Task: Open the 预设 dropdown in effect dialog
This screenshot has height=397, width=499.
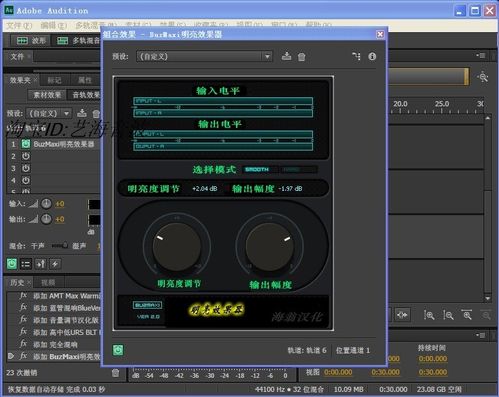Action: pos(204,56)
